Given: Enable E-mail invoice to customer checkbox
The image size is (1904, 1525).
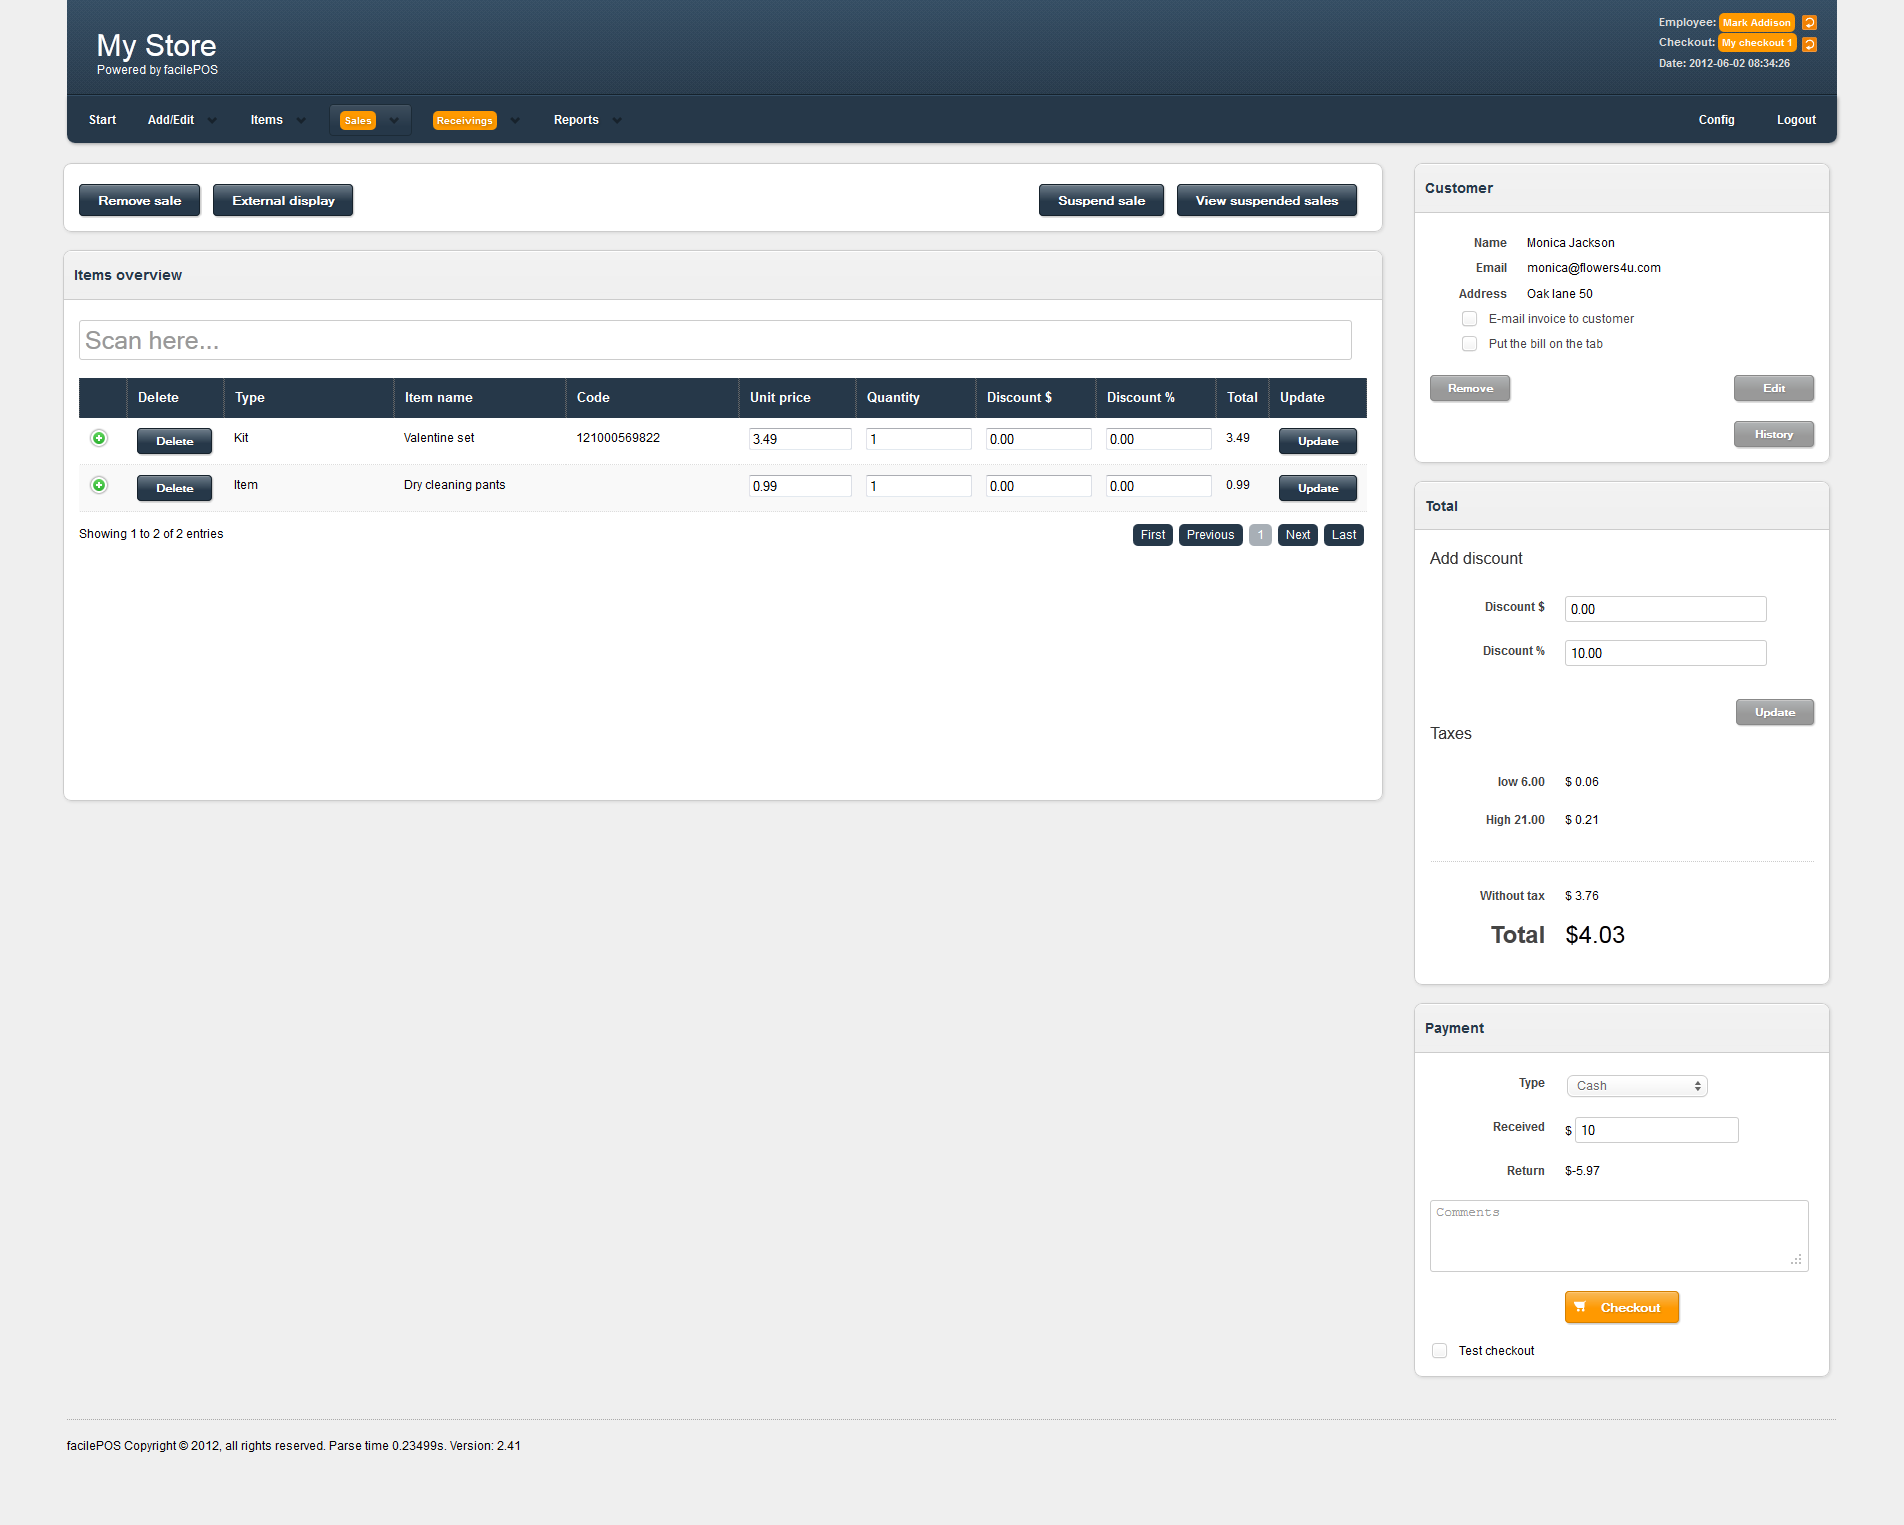Looking at the screenshot, I should point(1469,319).
